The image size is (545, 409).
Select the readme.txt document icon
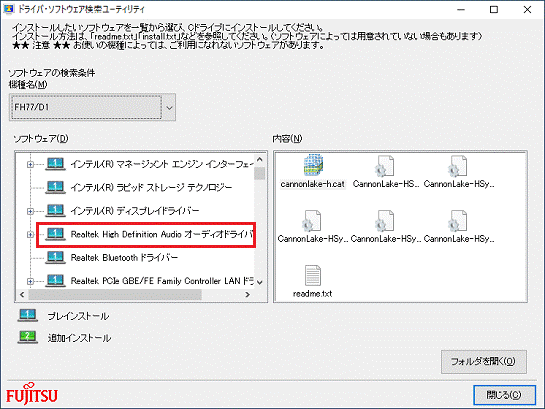tap(312, 276)
